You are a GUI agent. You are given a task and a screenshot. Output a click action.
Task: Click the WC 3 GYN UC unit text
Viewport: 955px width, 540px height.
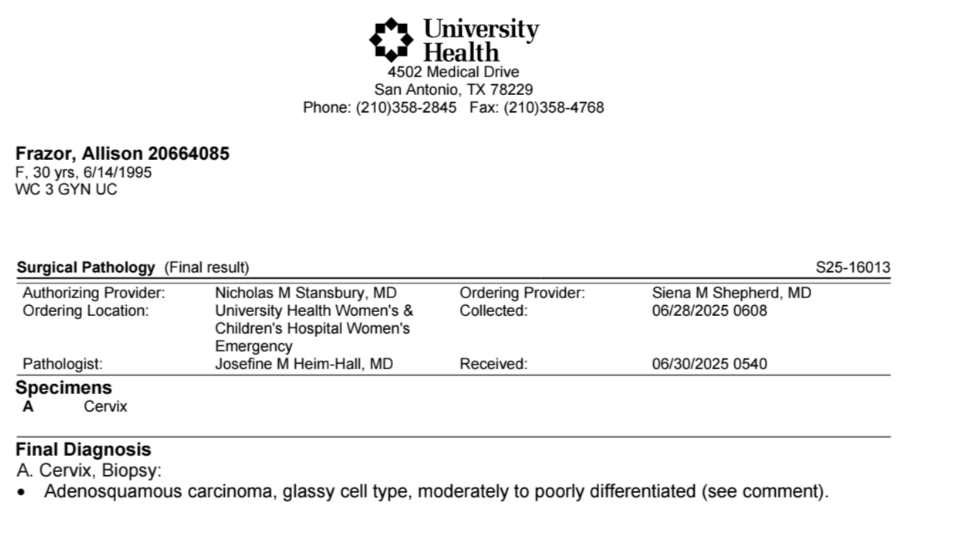click(66, 189)
